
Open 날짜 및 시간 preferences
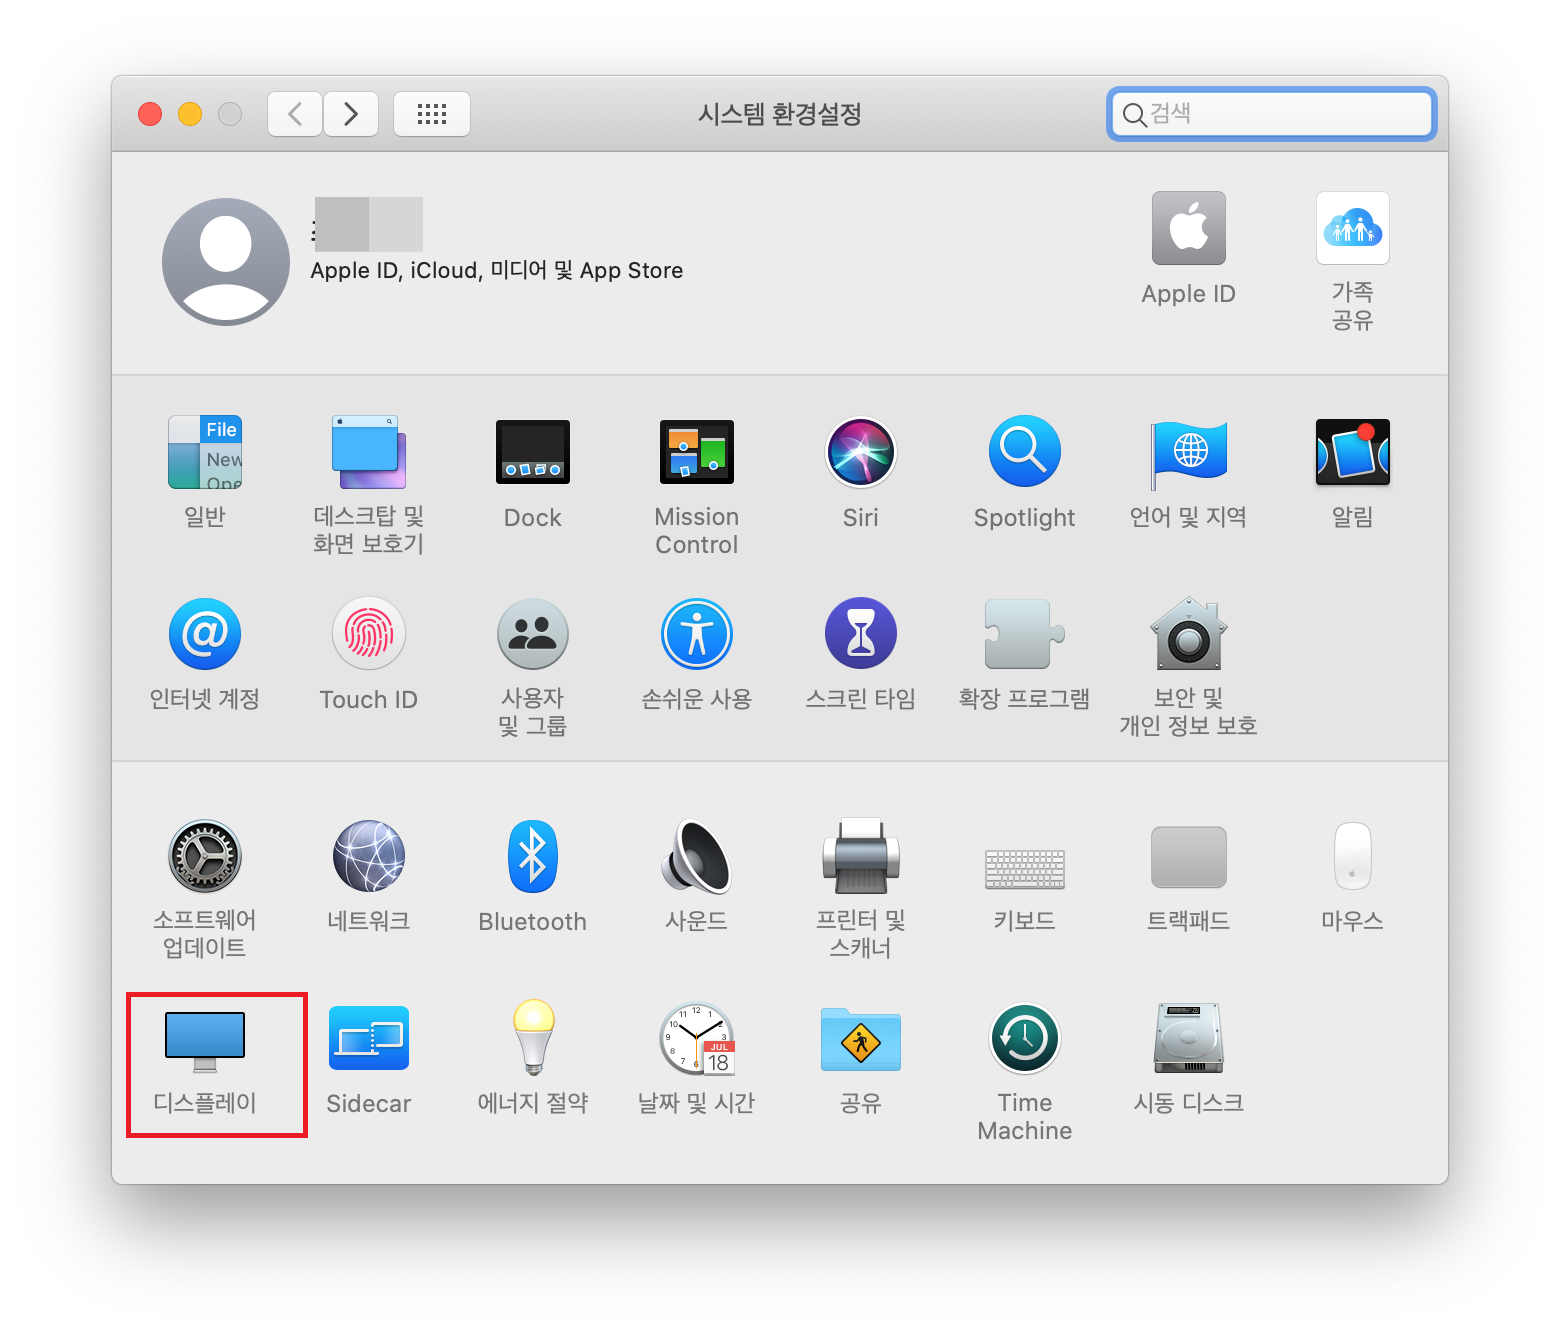(697, 1038)
